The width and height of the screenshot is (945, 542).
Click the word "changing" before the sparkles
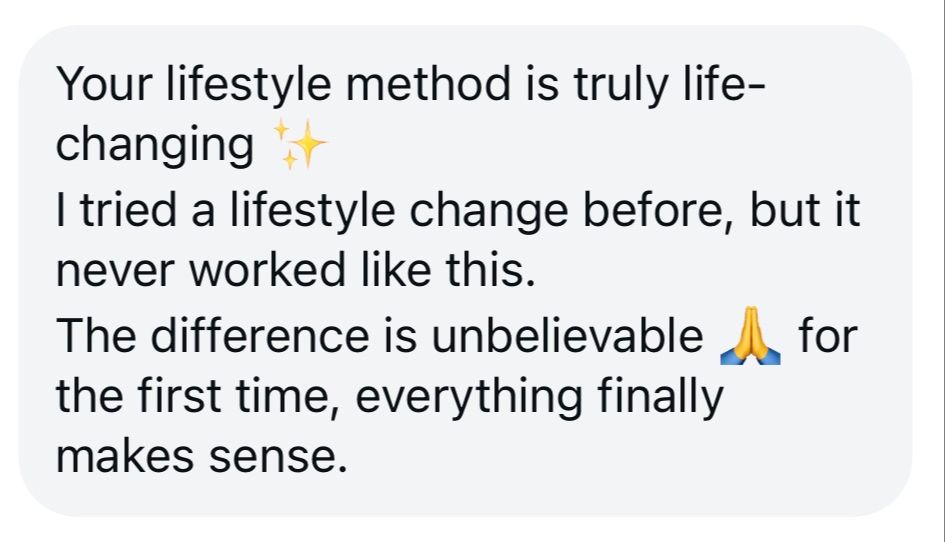(x=155, y=145)
